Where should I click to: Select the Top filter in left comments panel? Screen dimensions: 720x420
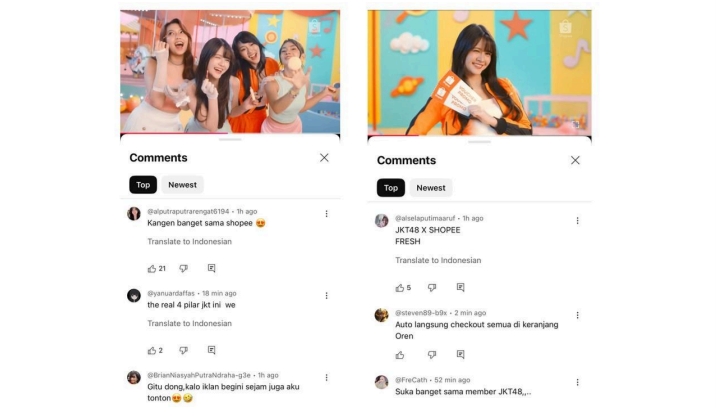tap(143, 185)
